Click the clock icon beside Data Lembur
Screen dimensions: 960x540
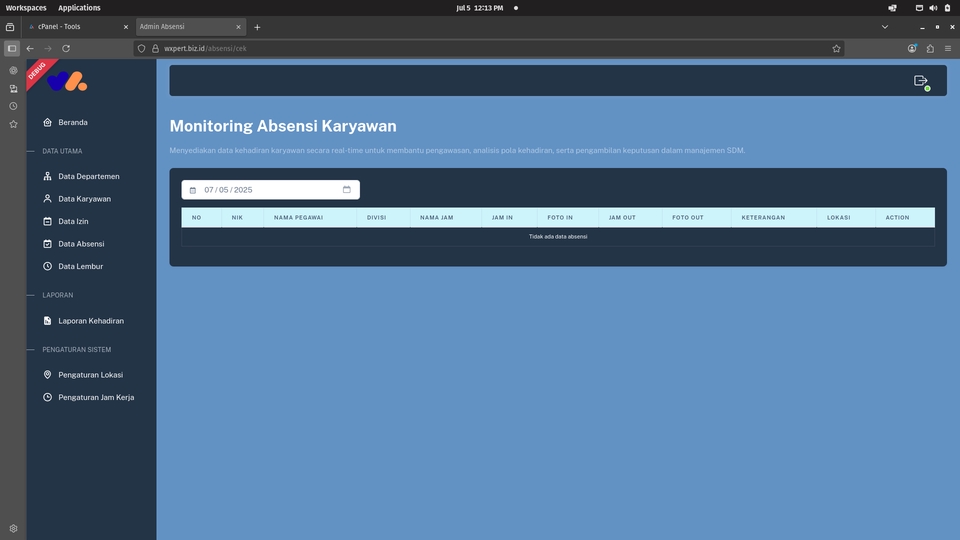tap(47, 266)
